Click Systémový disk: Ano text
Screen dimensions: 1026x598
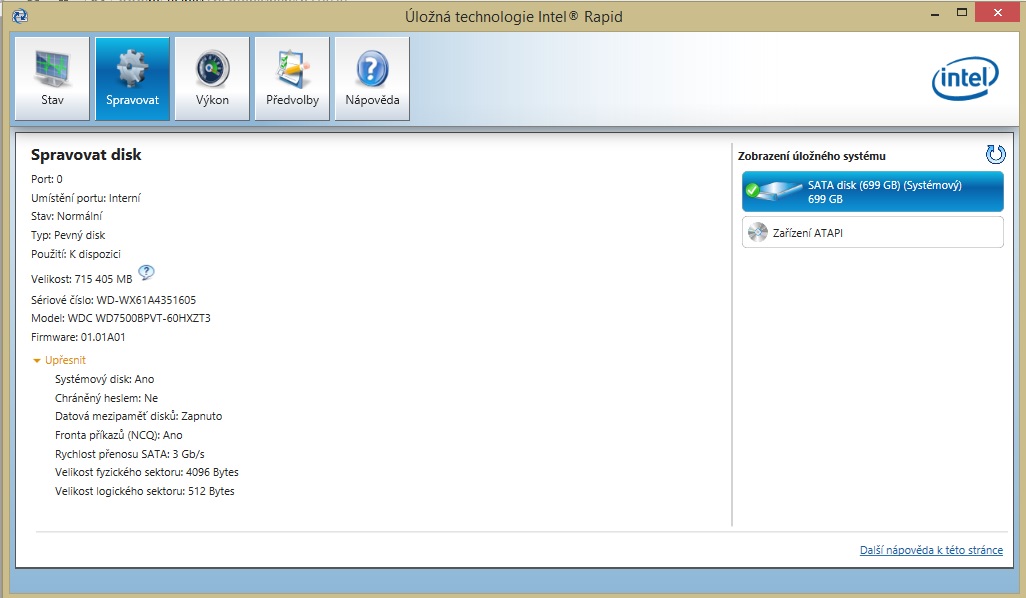point(105,379)
